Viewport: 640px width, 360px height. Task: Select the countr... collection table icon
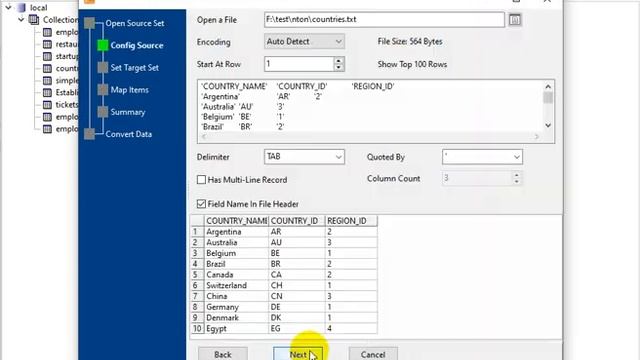[47, 68]
